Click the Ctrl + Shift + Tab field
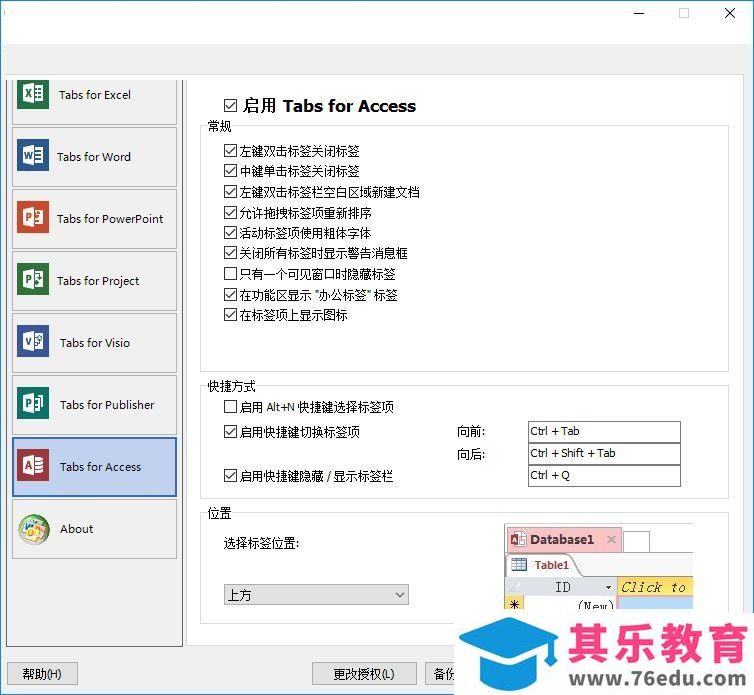Viewport: 754px width, 695px height. [604, 454]
